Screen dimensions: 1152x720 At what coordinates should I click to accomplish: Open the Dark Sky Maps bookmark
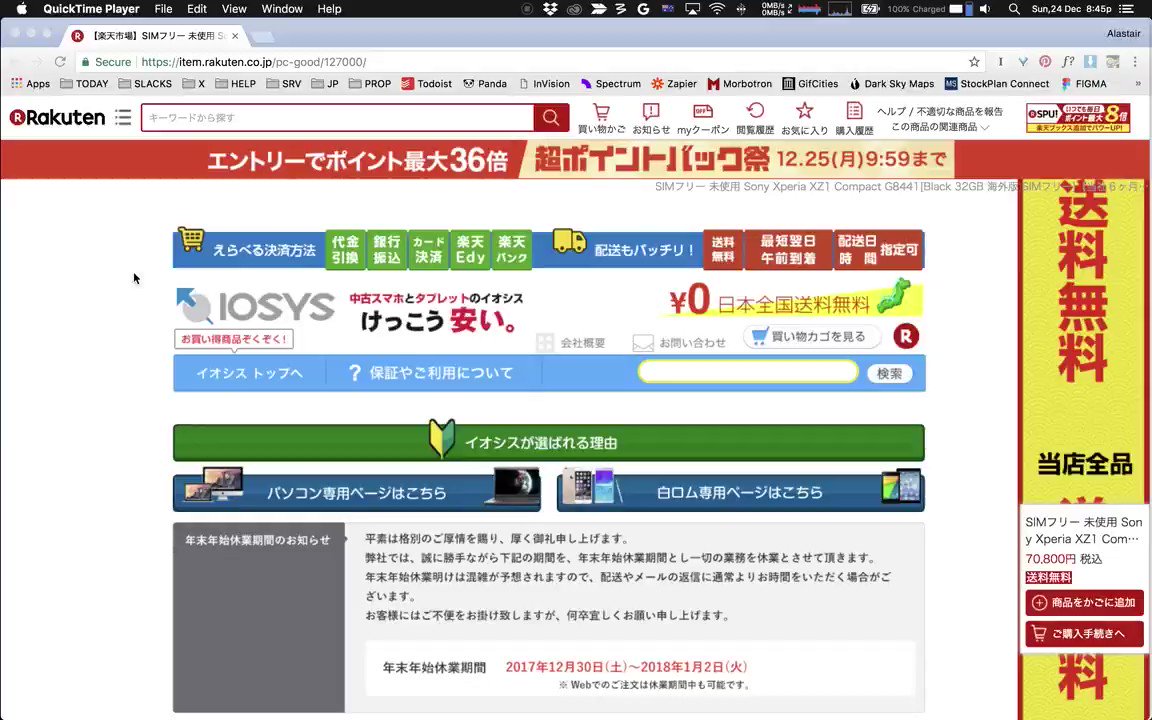[892, 84]
